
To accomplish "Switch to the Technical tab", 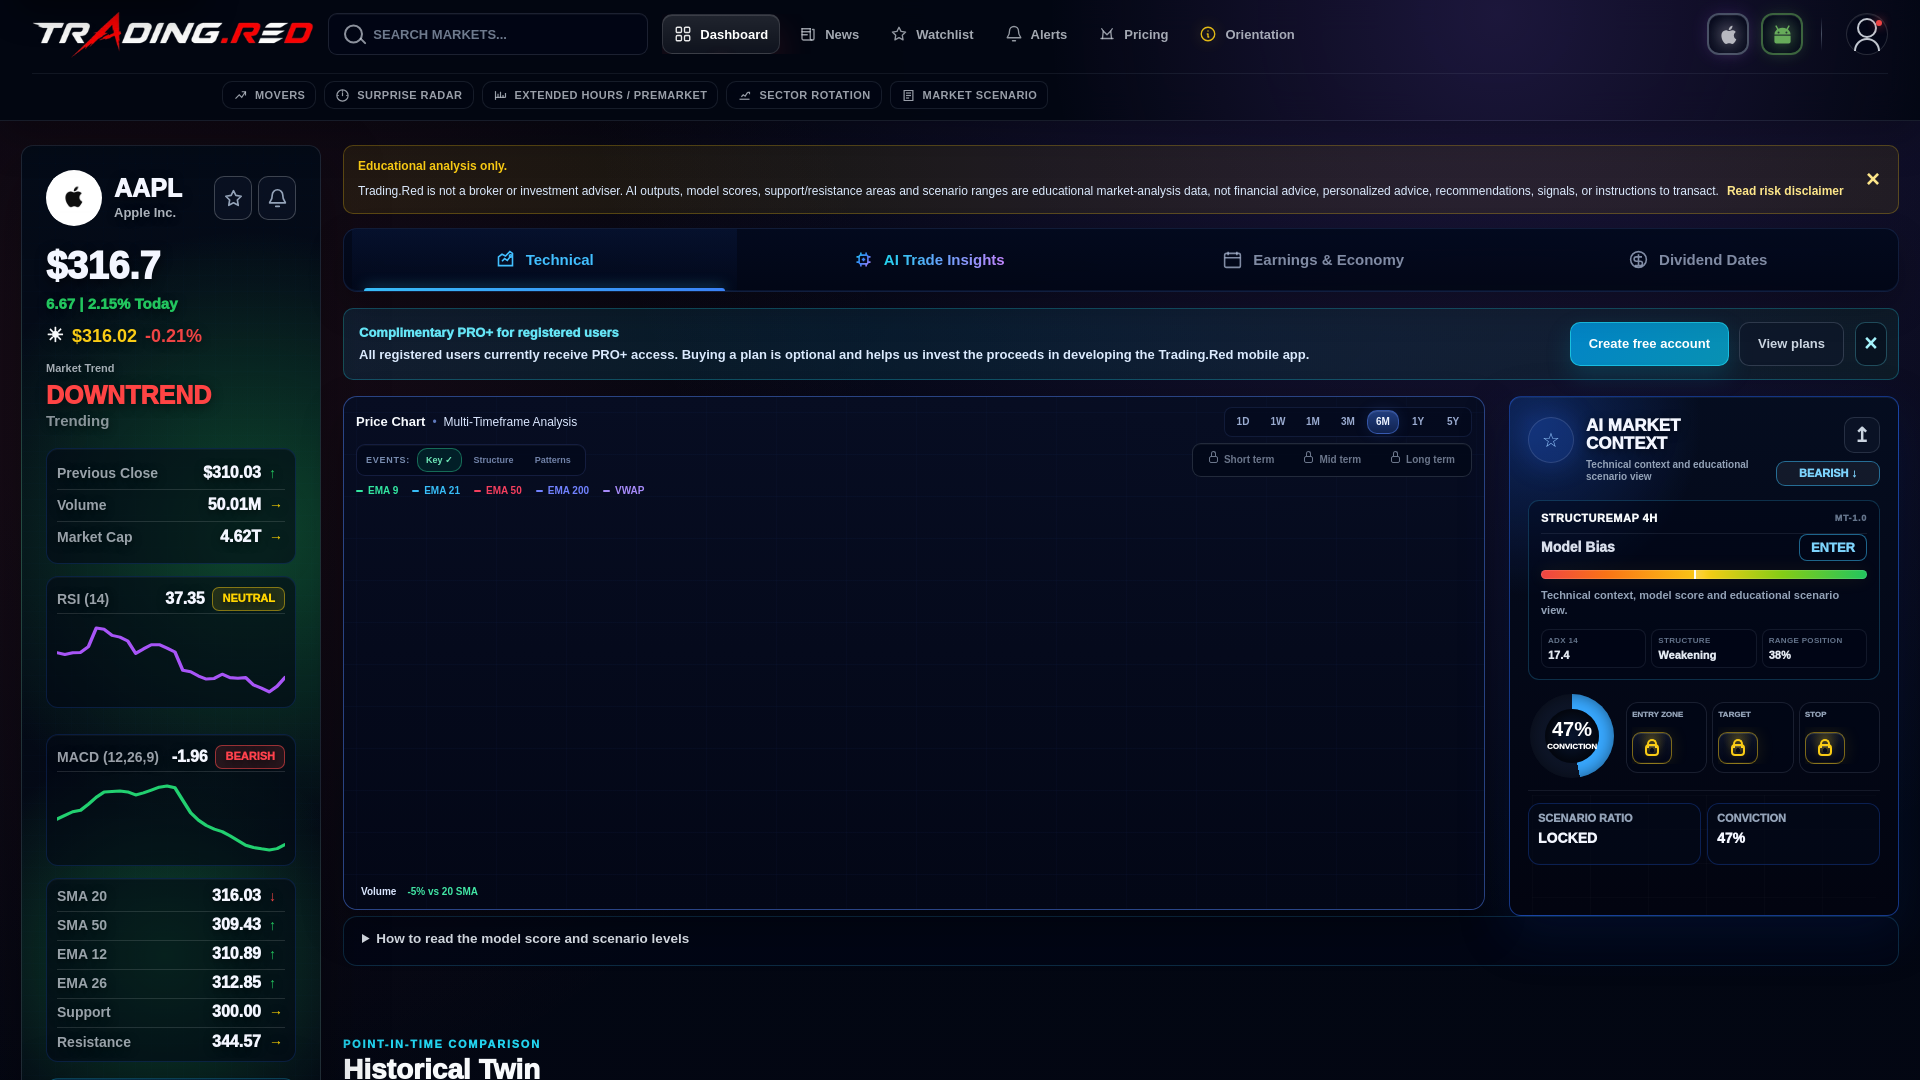I will click(544, 260).
